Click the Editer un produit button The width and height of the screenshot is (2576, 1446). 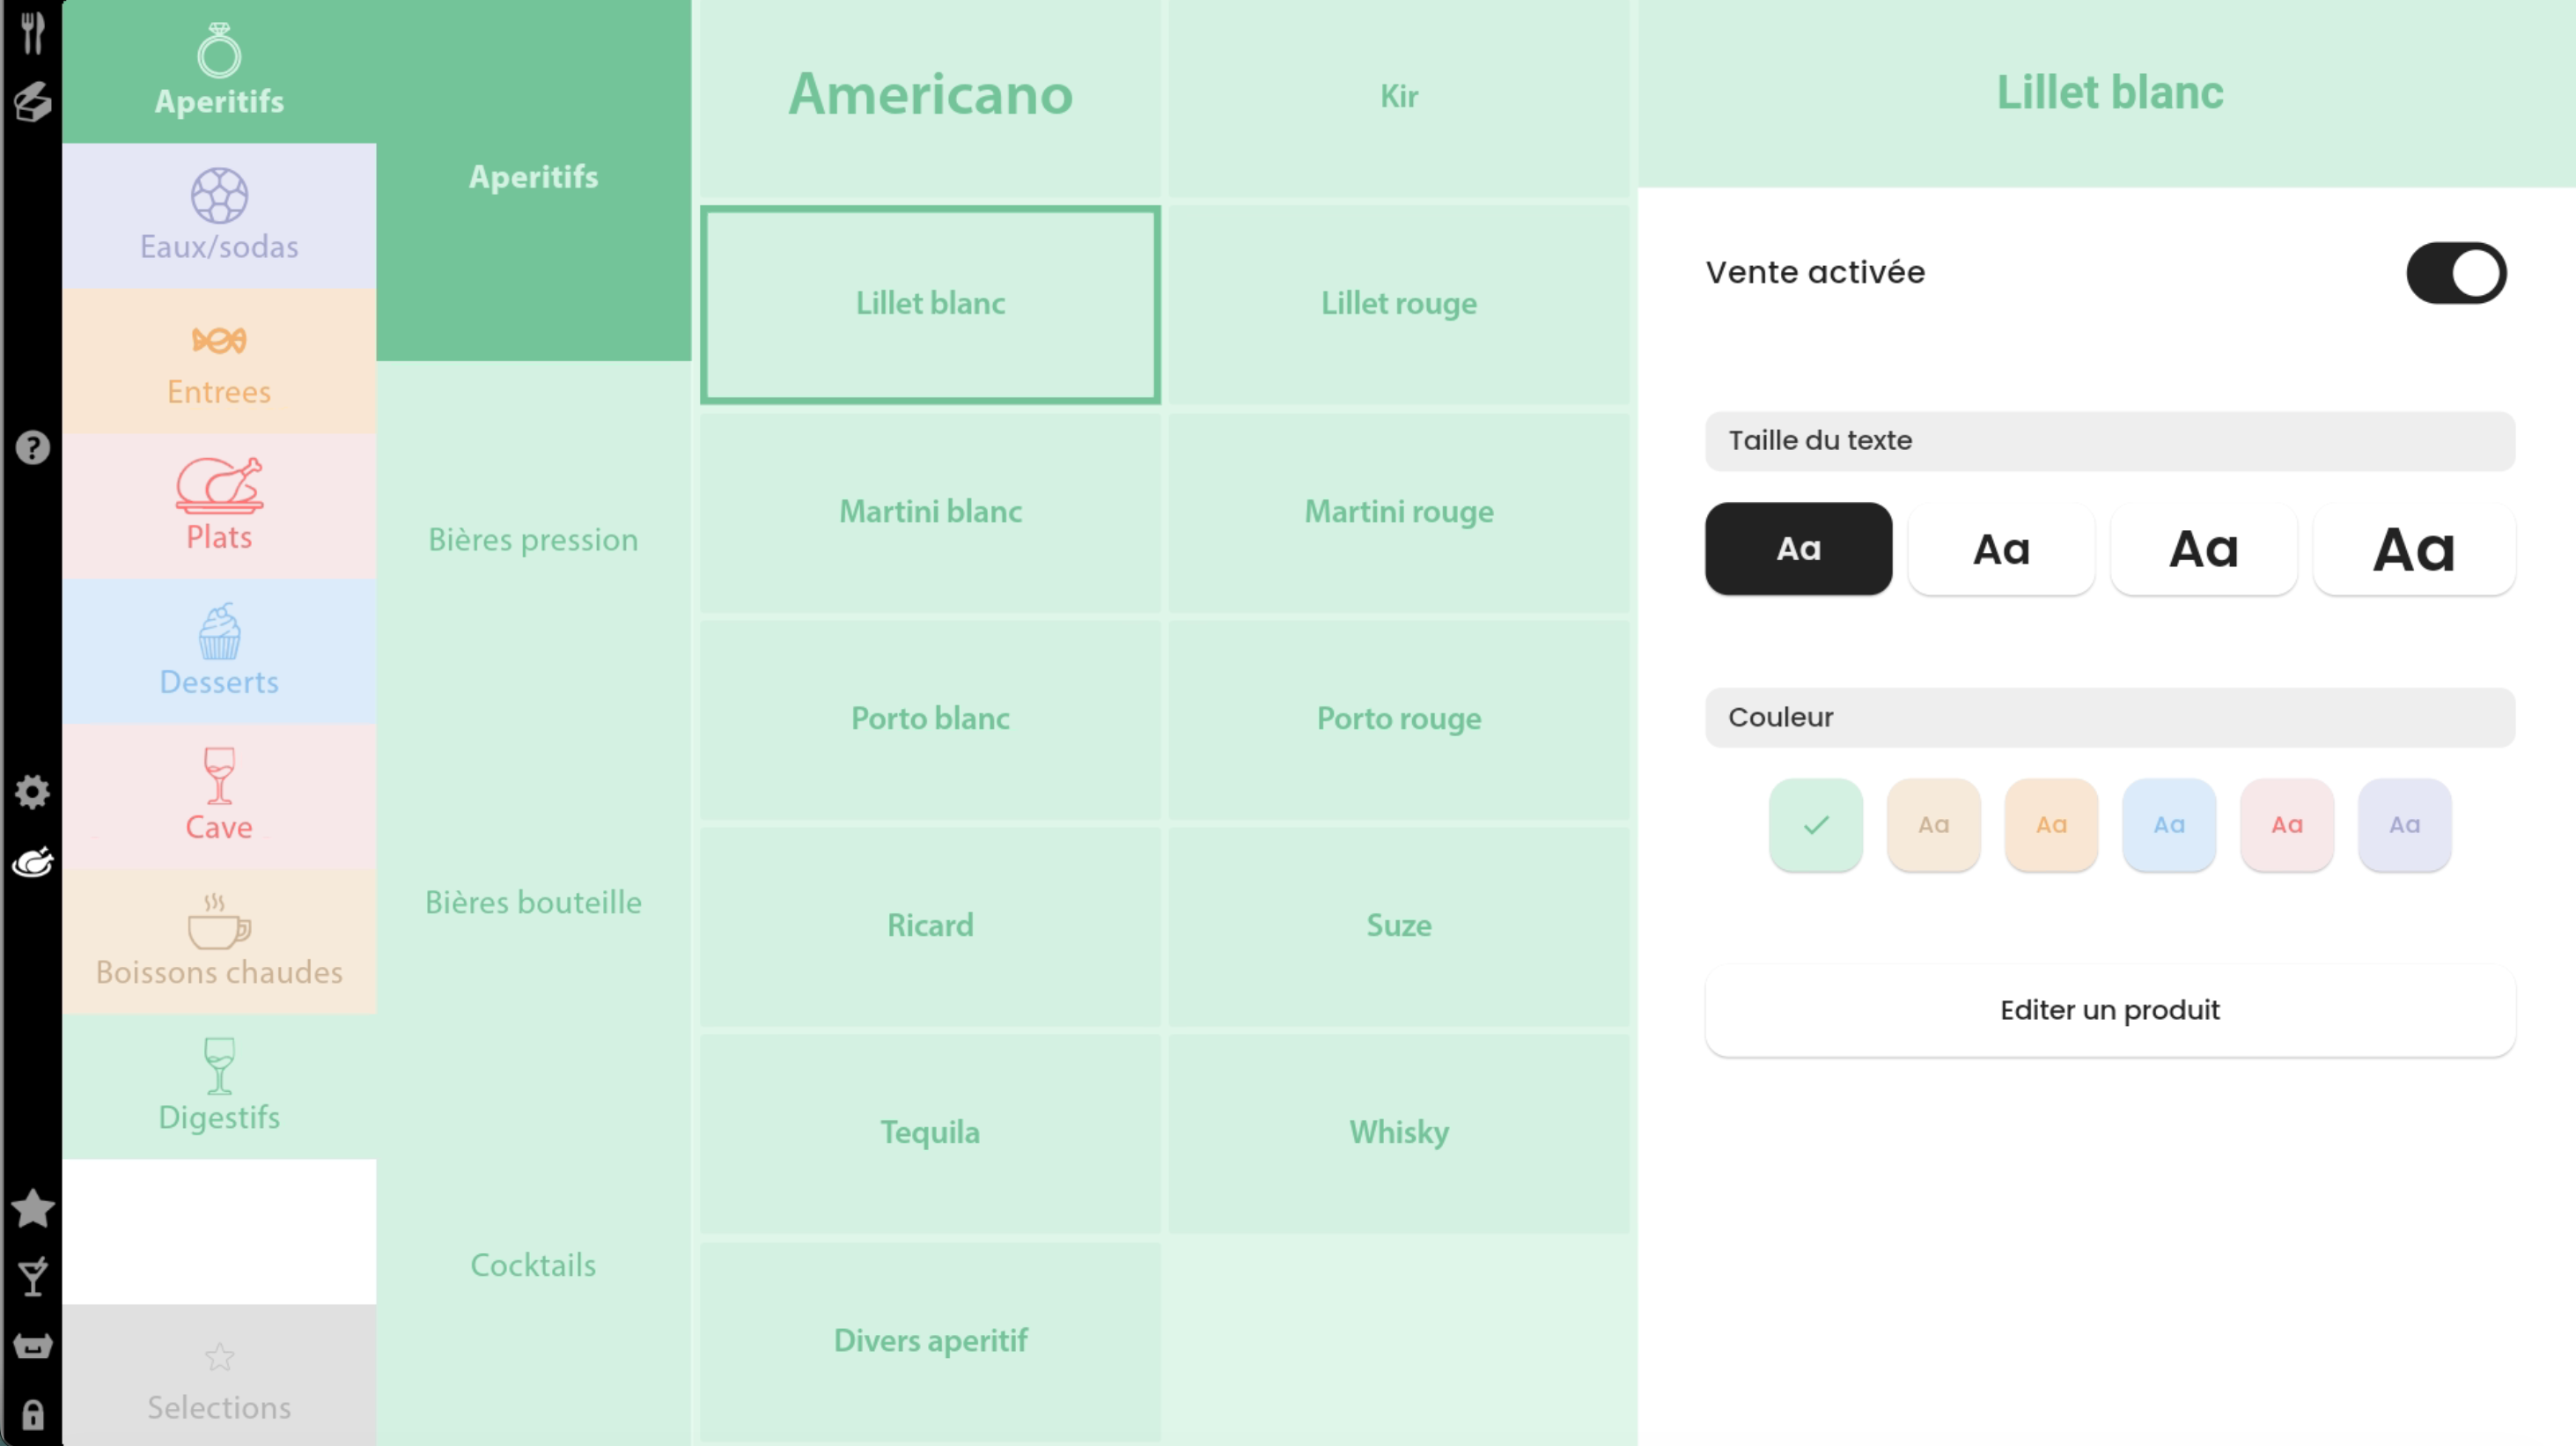click(2109, 1010)
